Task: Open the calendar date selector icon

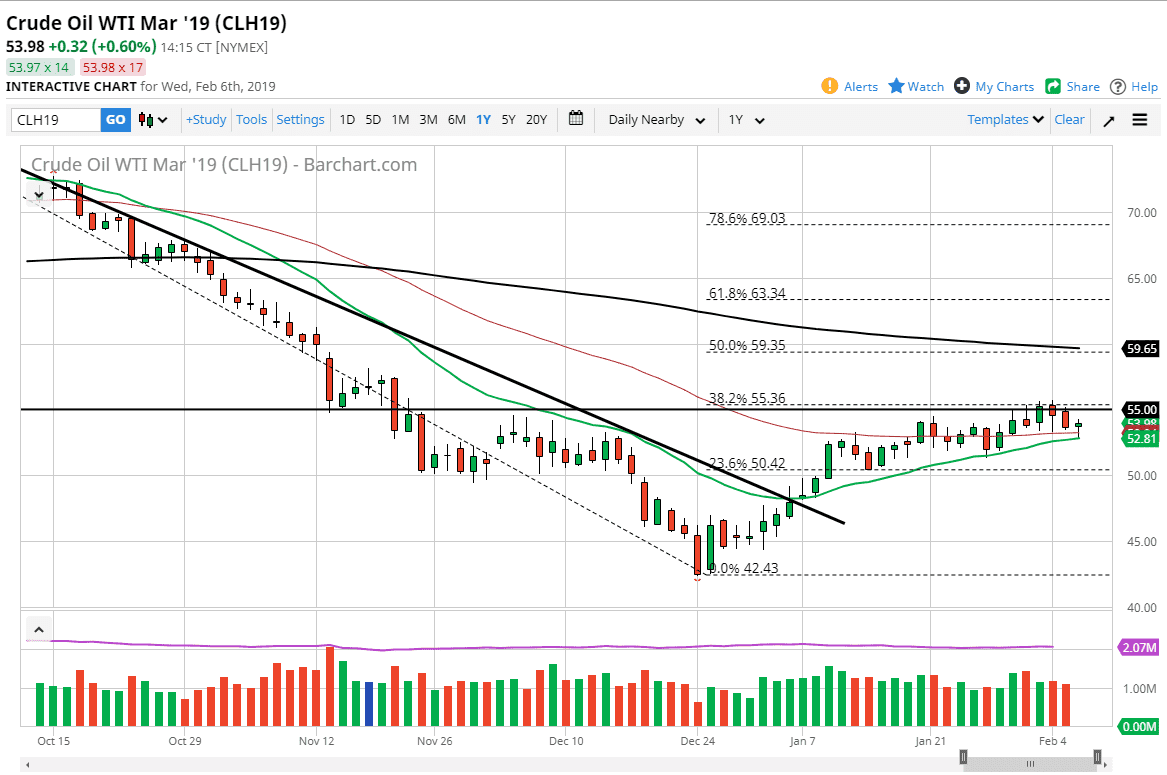Action: tap(576, 119)
